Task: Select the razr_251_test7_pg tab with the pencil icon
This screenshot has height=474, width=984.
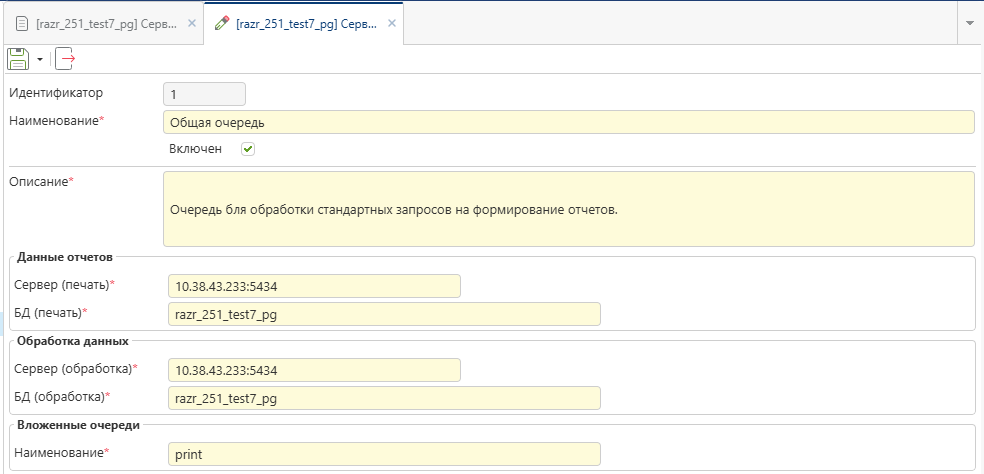Action: [x=306, y=24]
